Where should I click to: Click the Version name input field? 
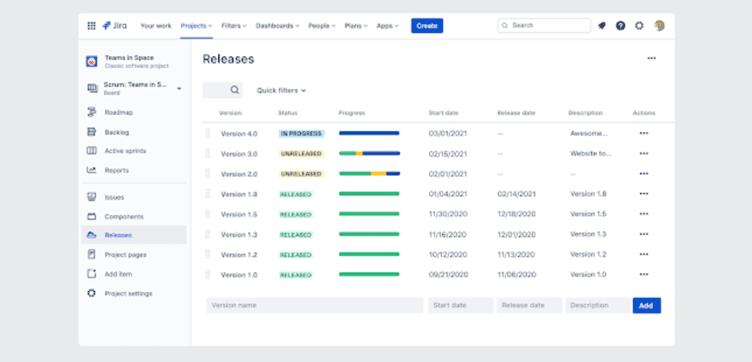pos(315,305)
